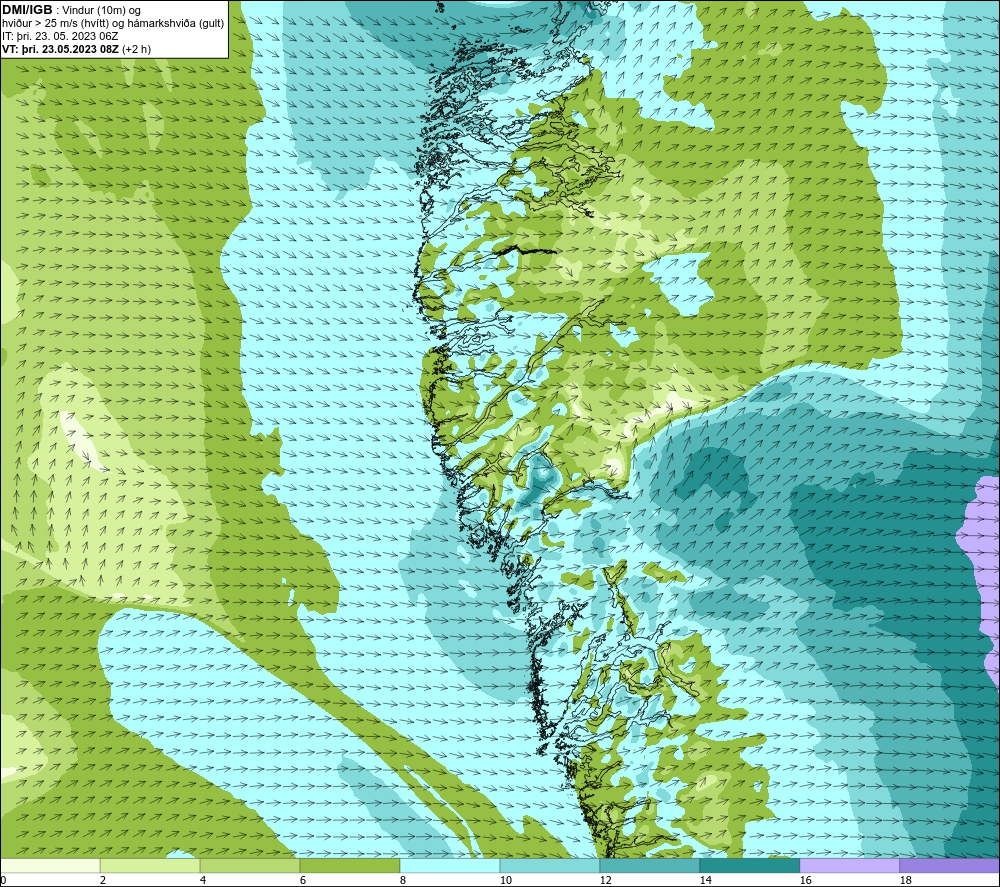Click the 10-12 m/s light teal legend swatch
This screenshot has height=887, width=1000.
pyautogui.click(x=550, y=866)
